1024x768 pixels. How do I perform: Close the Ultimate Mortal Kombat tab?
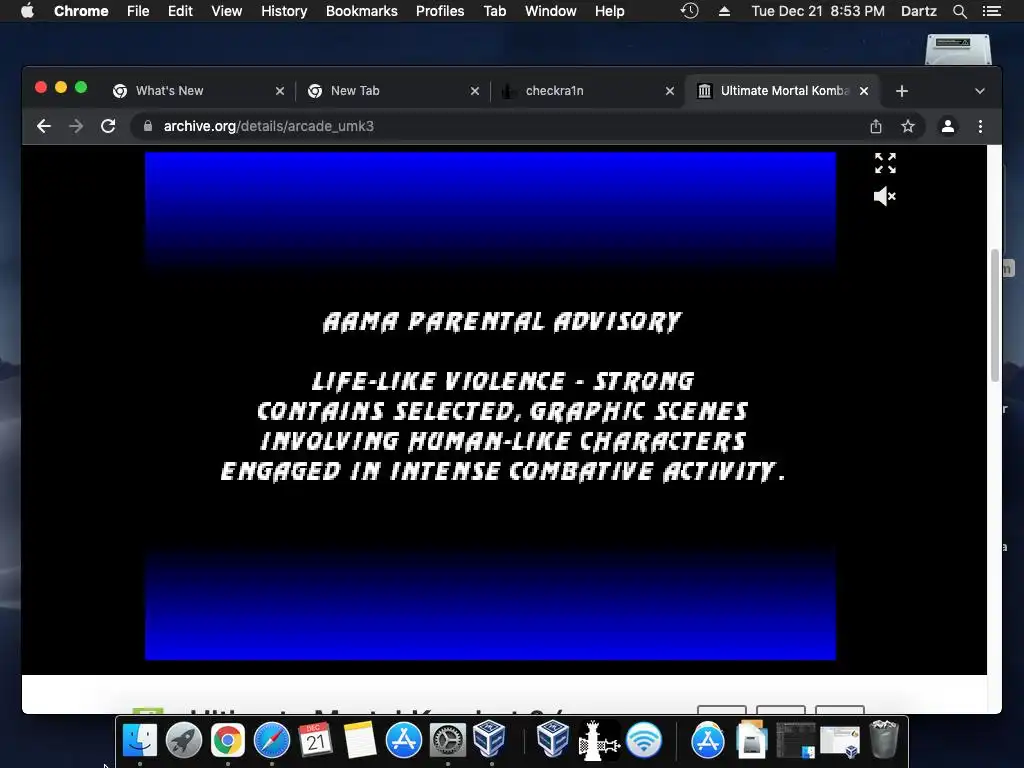[864, 91]
